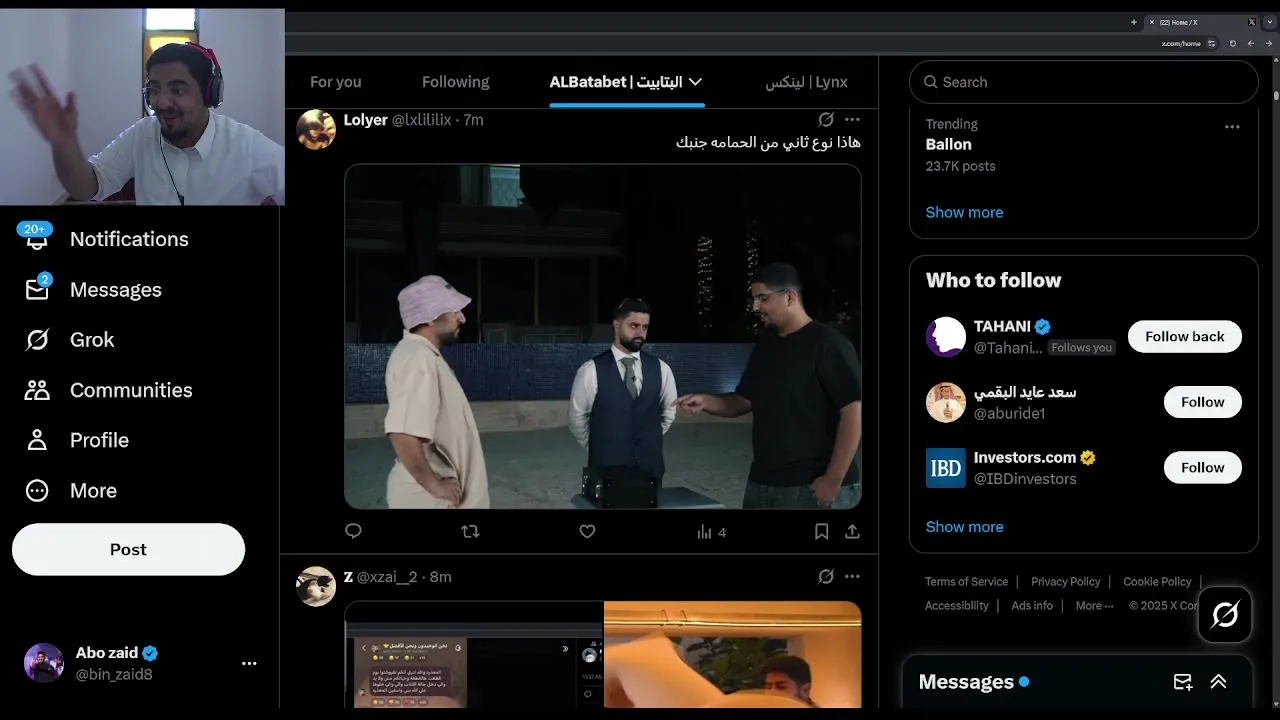Open TAHANI profile name in suggestions

click(1002, 326)
